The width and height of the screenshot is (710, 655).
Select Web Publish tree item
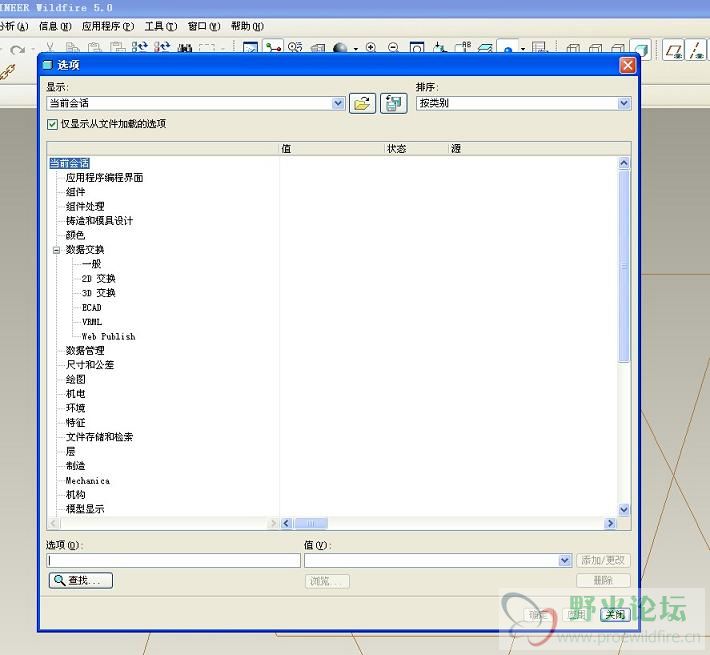[109, 337]
